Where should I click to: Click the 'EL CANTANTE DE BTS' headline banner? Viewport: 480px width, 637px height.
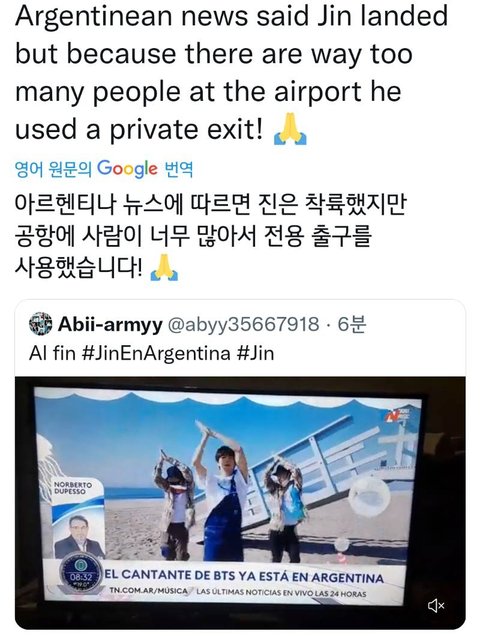click(244, 576)
